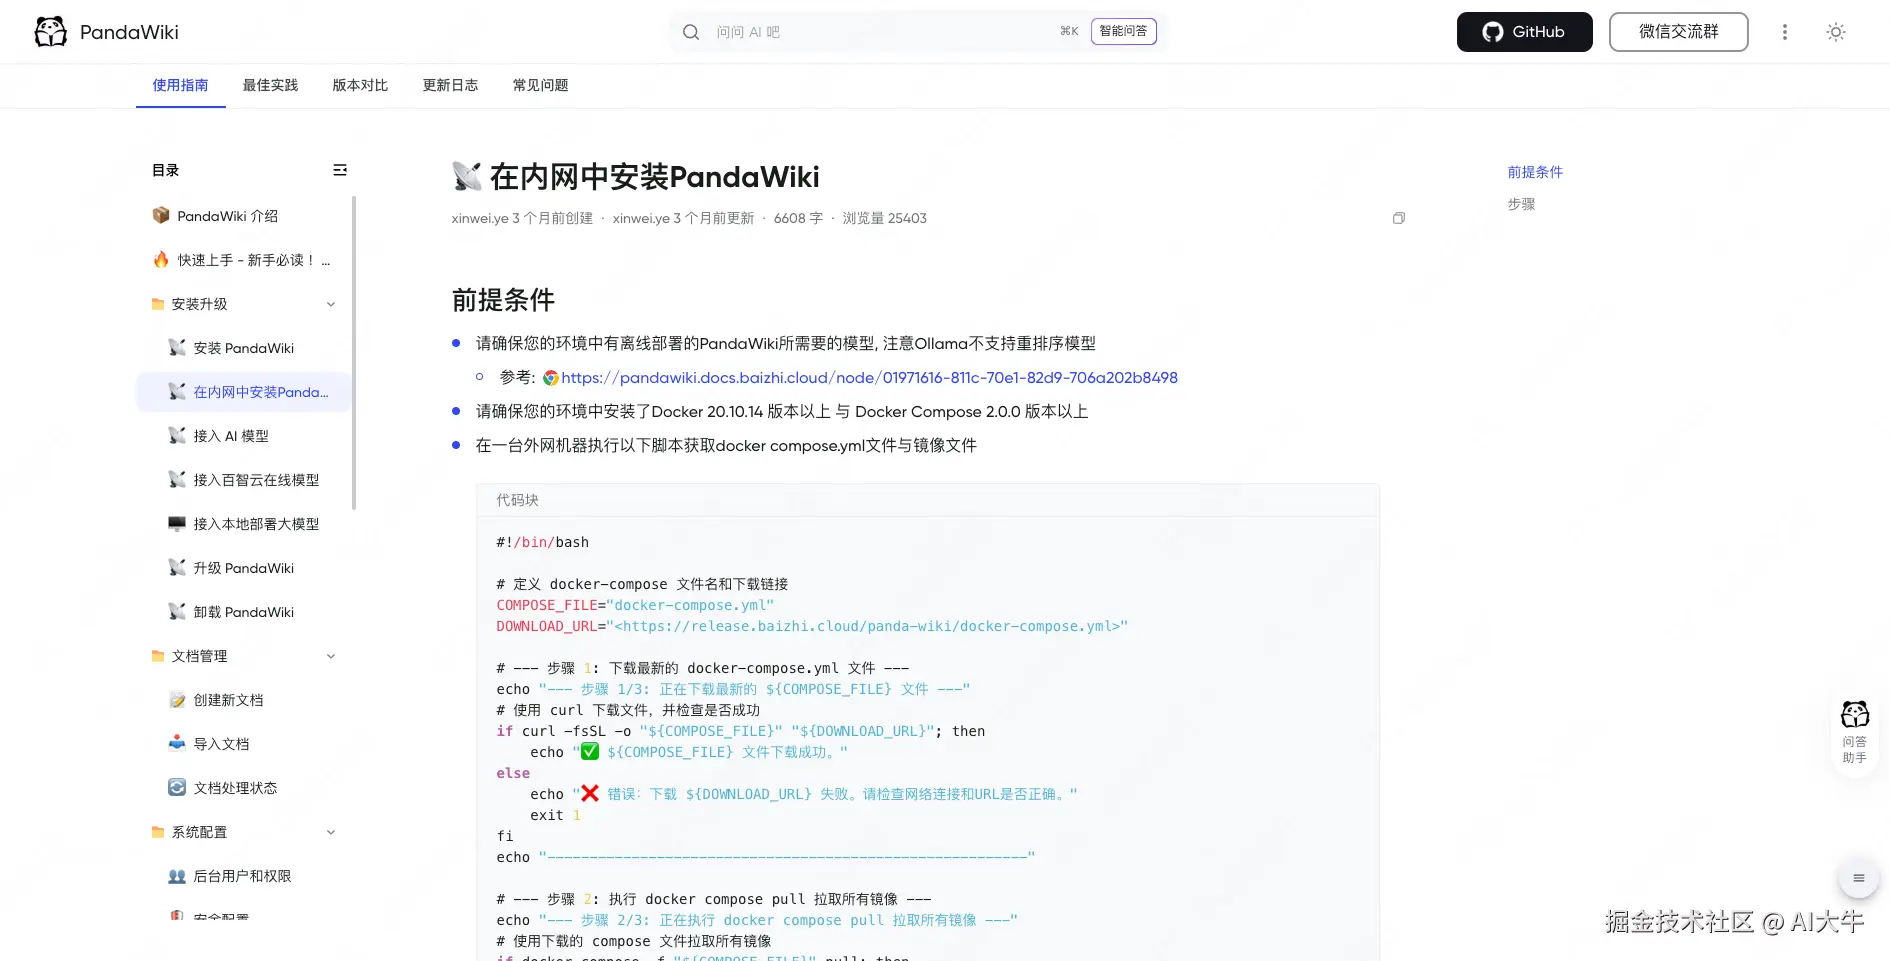Click the satellite icon beside 安装 PandaWiki
The width and height of the screenshot is (1890, 961).
tap(177, 347)
